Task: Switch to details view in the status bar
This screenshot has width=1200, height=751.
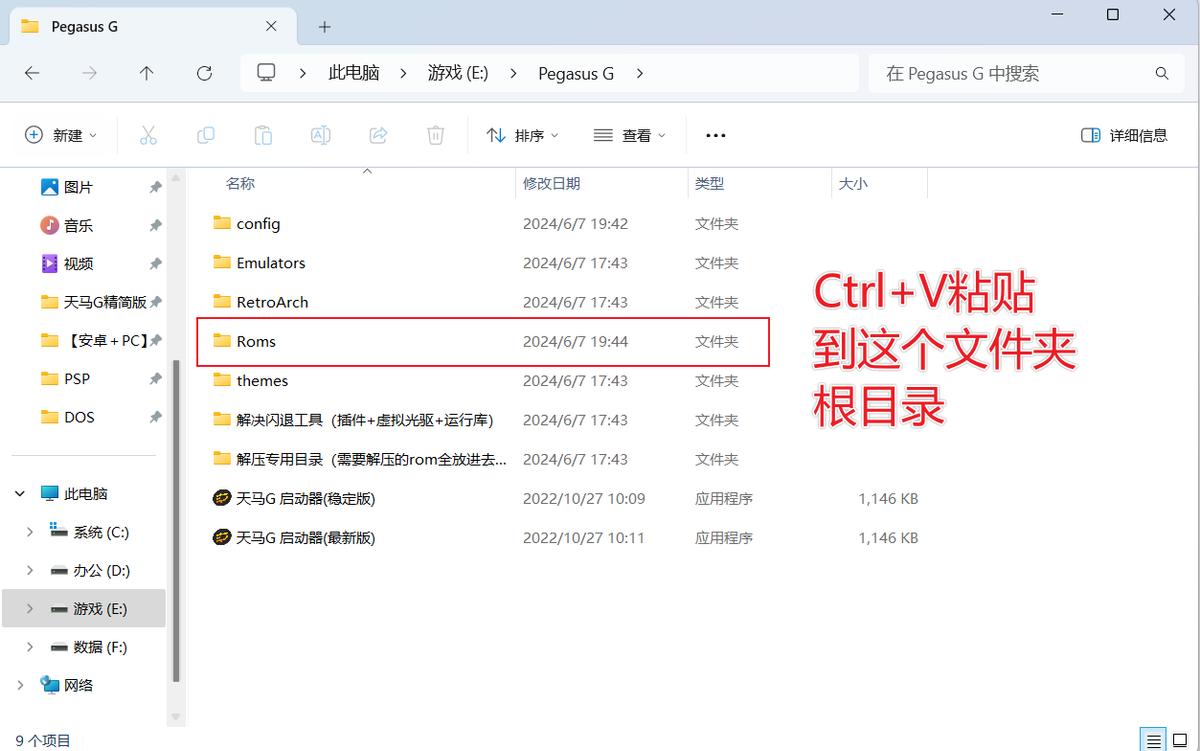Action: click(1152, 738)
